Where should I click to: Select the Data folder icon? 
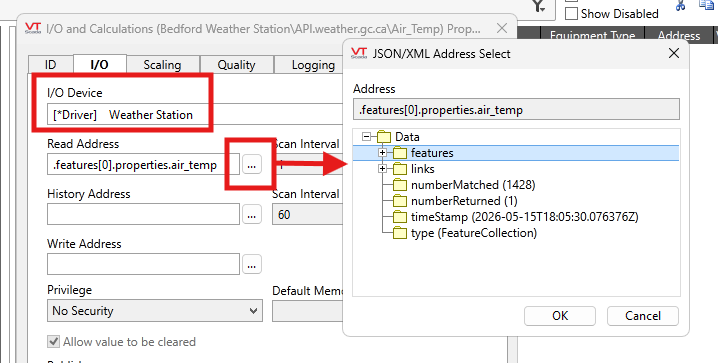pyautogui.click(x=384, y=136)
